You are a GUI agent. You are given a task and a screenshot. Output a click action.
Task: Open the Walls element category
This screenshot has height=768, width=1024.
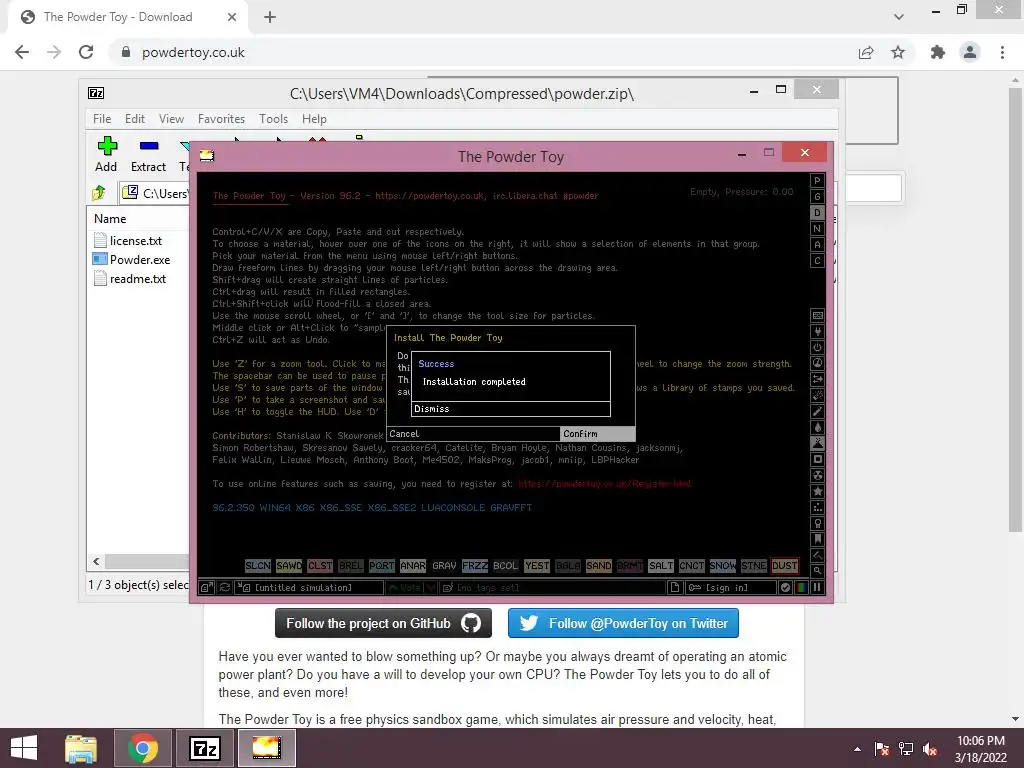(x=817, y=315)
